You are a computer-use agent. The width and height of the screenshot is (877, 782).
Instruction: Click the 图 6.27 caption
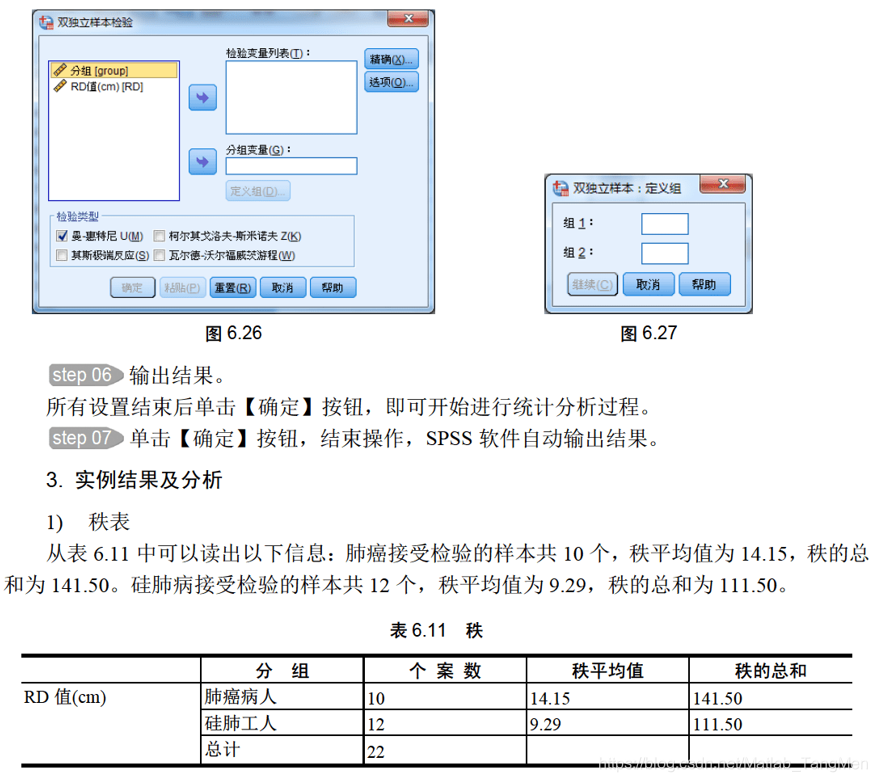(x=649, y=333)
